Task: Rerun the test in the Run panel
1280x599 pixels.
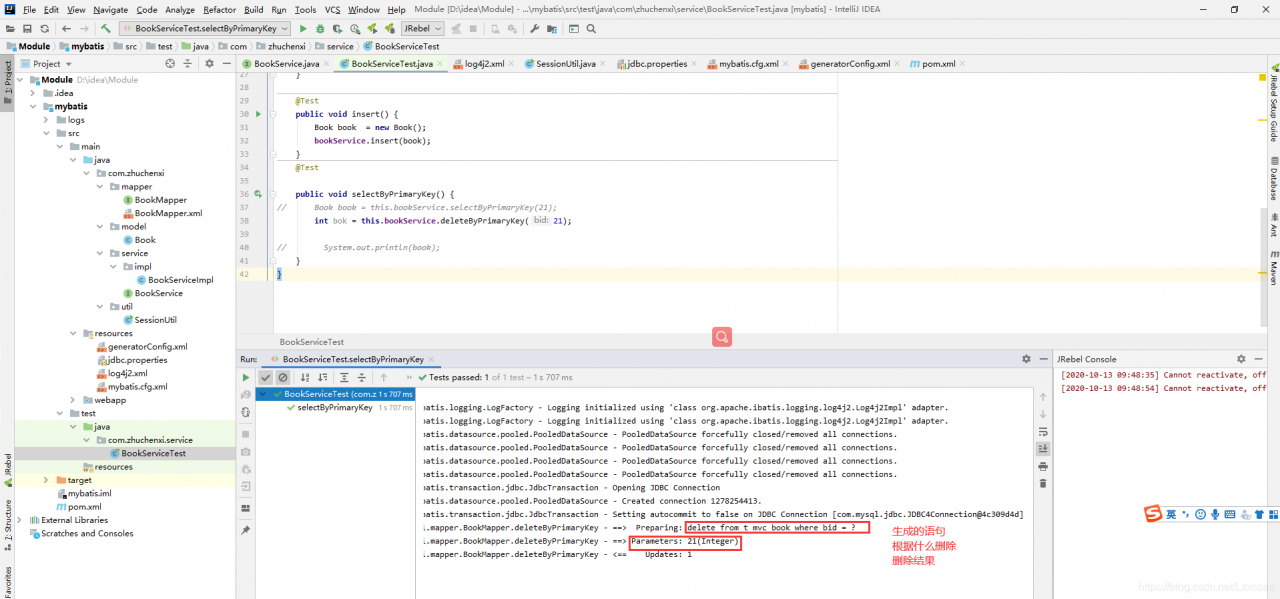Action: coord(246,378)
